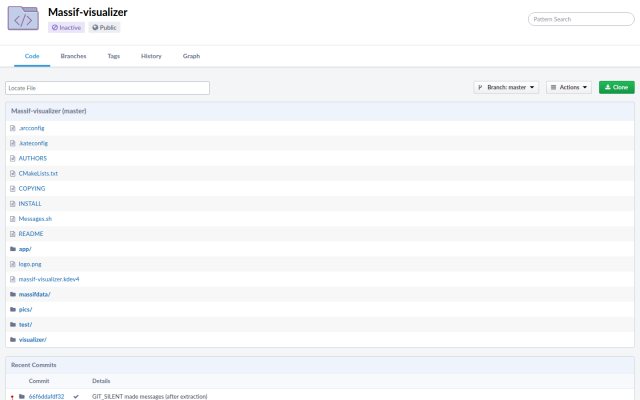
Task: Open the .kateconfig file
Action: (33, 143)
